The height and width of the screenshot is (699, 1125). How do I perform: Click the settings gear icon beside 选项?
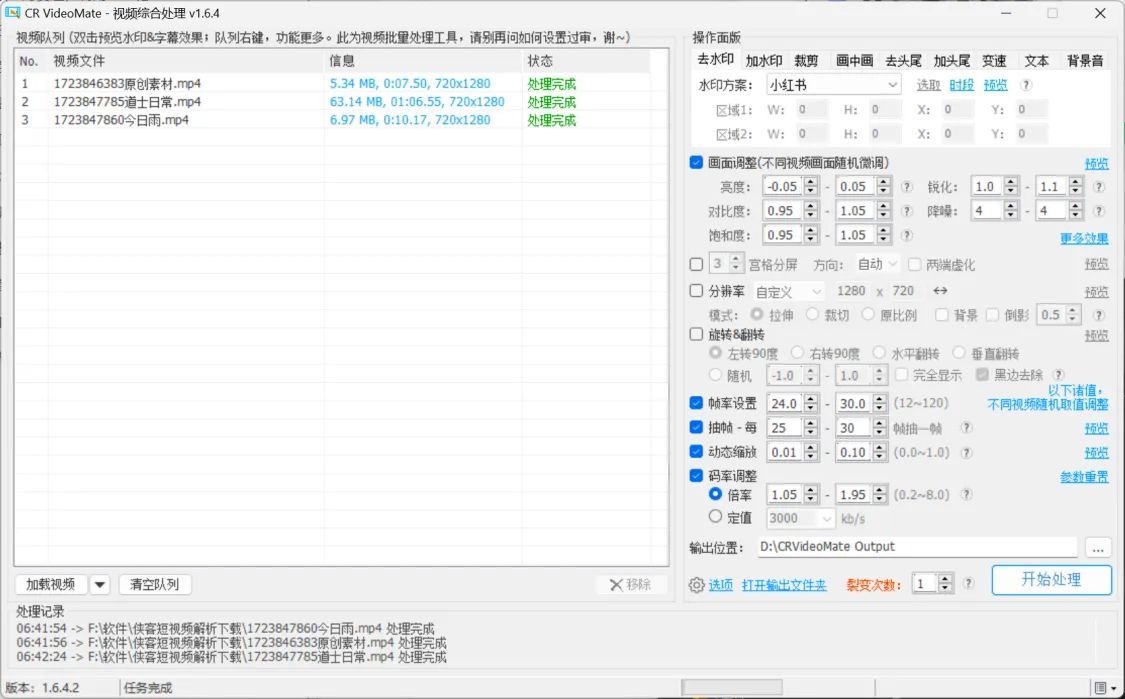click(x=697, y=585)
